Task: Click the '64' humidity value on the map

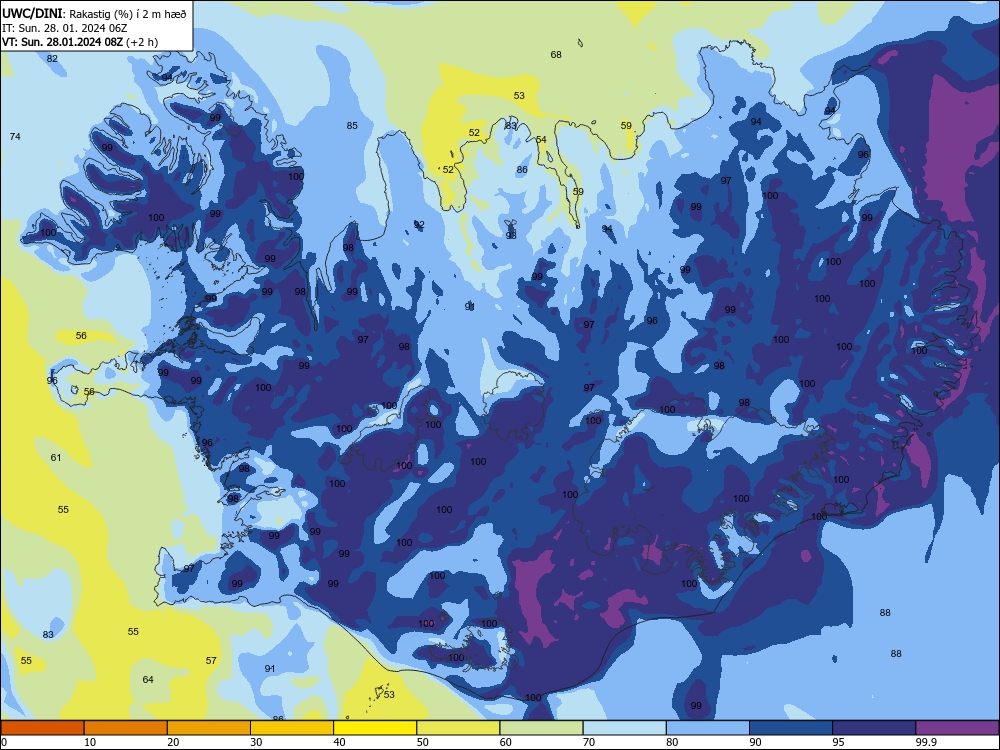Action: pos(148,679)
